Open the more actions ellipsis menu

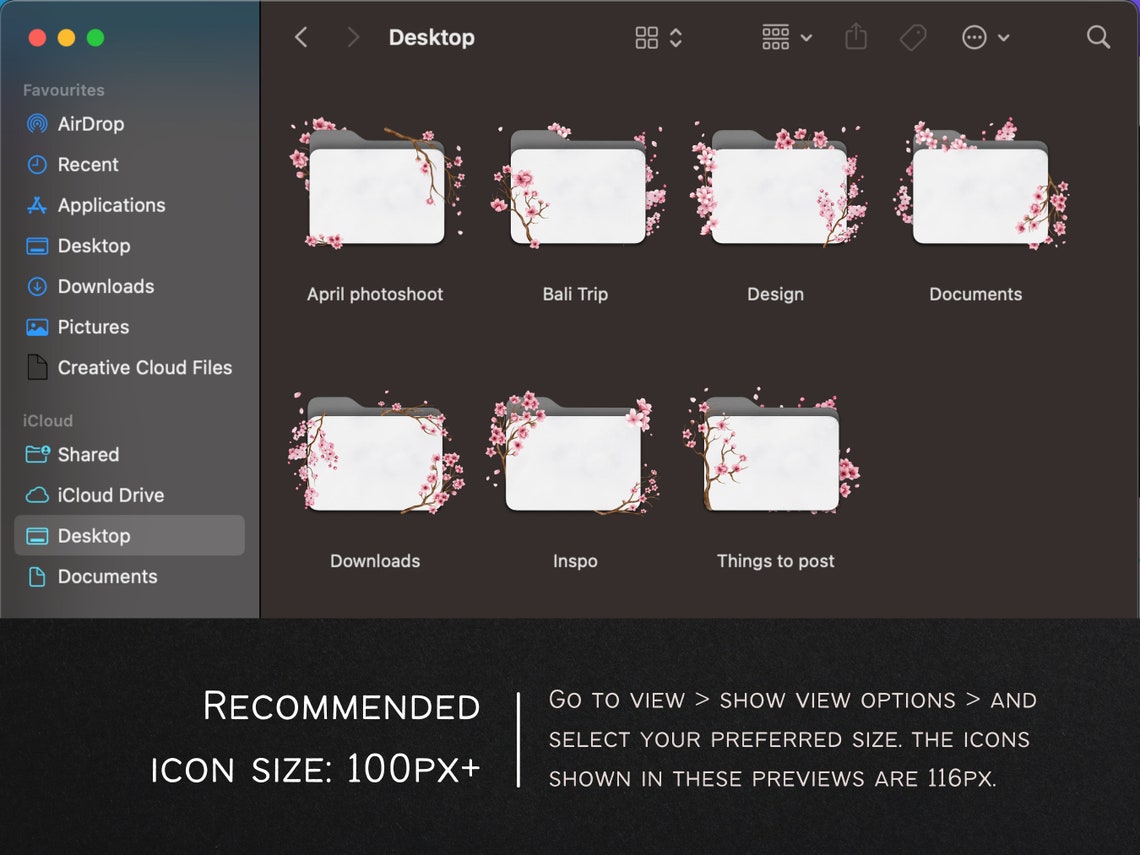[986, 37]
